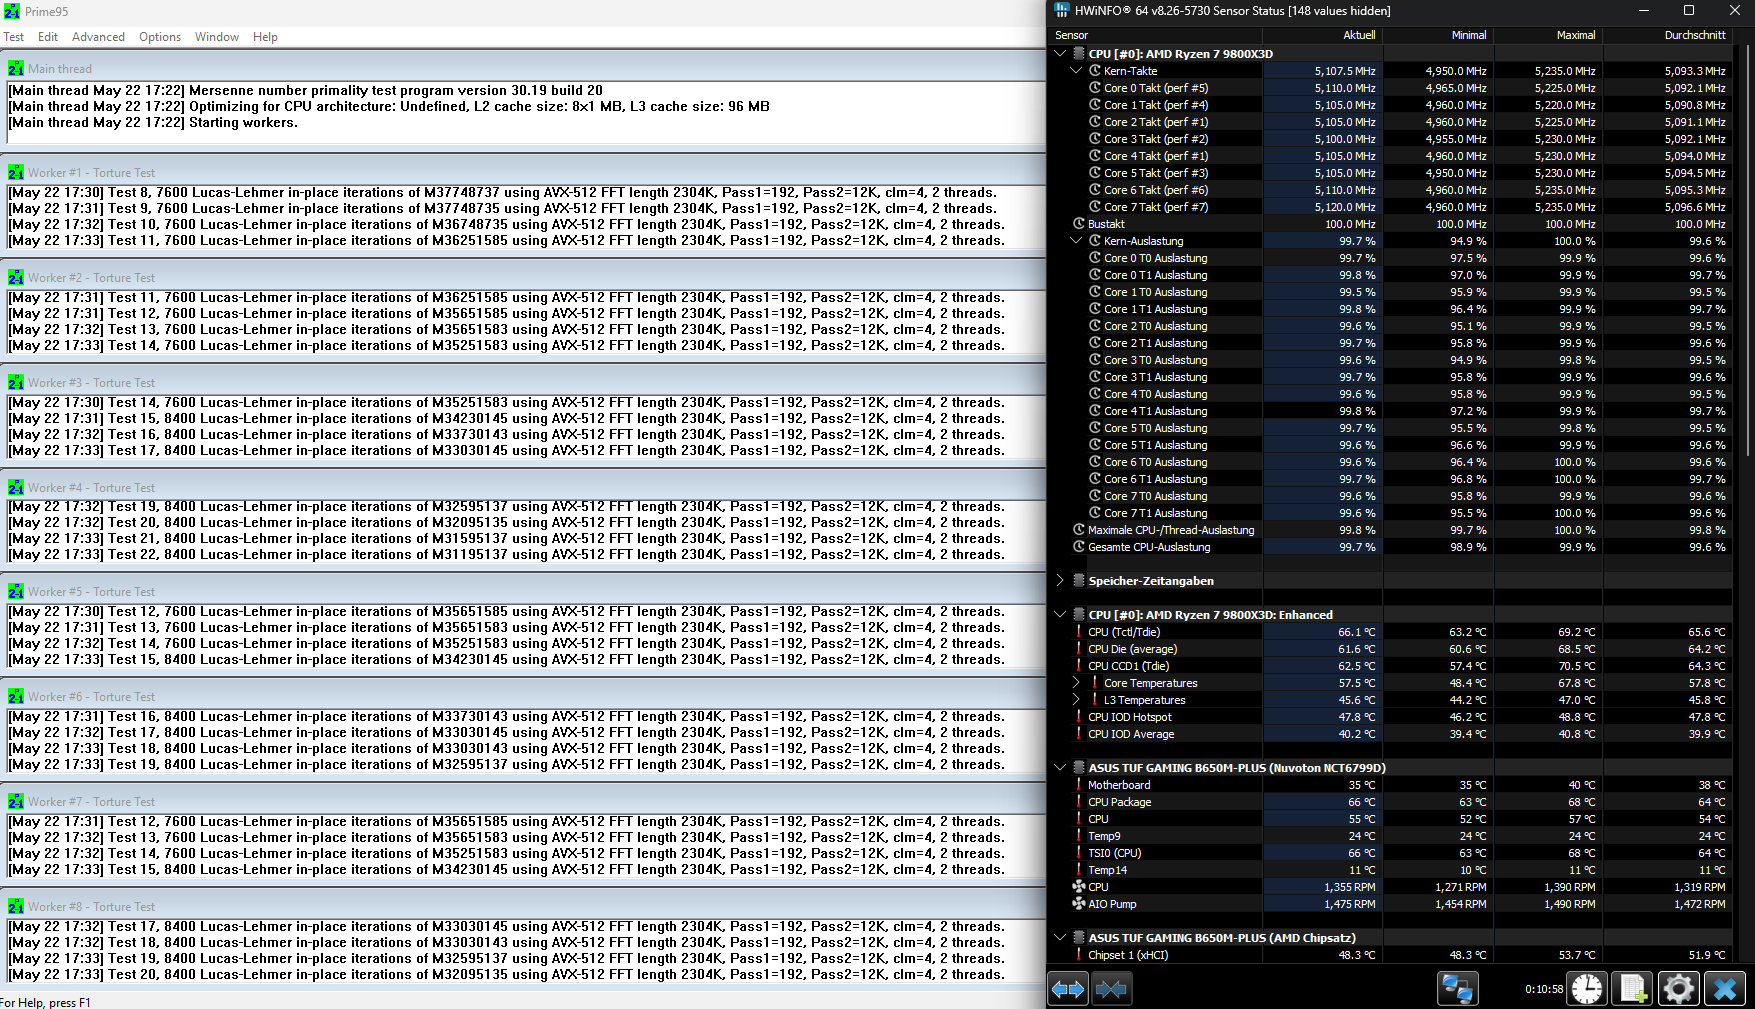This screenshot has width=1755, height=1009.
Task: Select the CPU Package temperature row
Action: [x=1391, y=802]
